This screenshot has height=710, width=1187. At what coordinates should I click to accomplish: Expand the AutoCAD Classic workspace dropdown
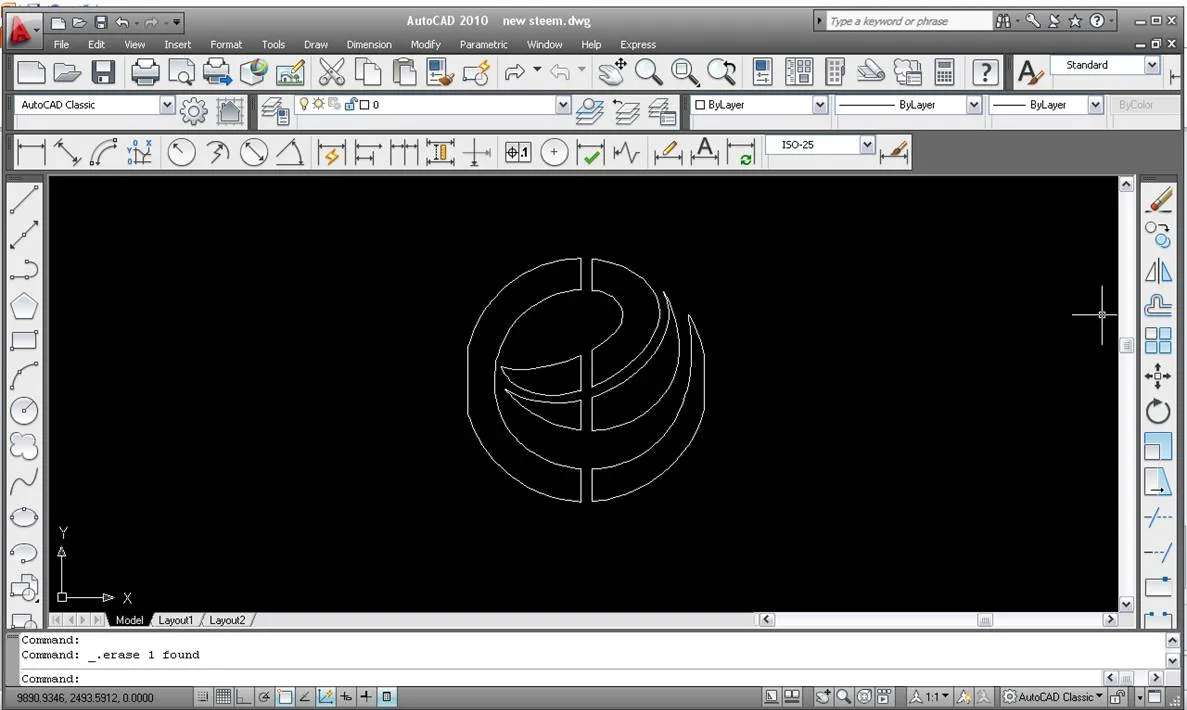167,104
